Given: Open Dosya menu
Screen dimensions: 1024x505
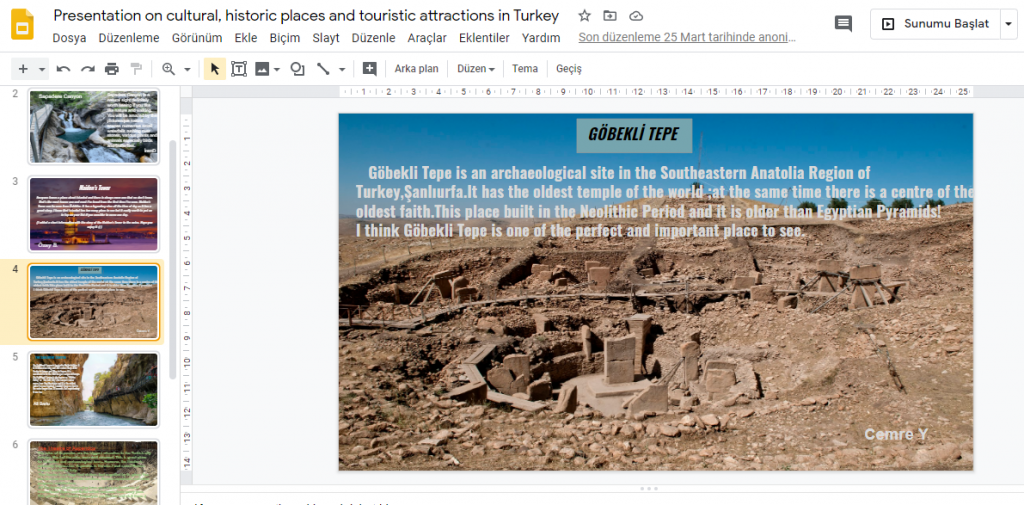Looking at the screenshot, I should [x=69, y=38].
